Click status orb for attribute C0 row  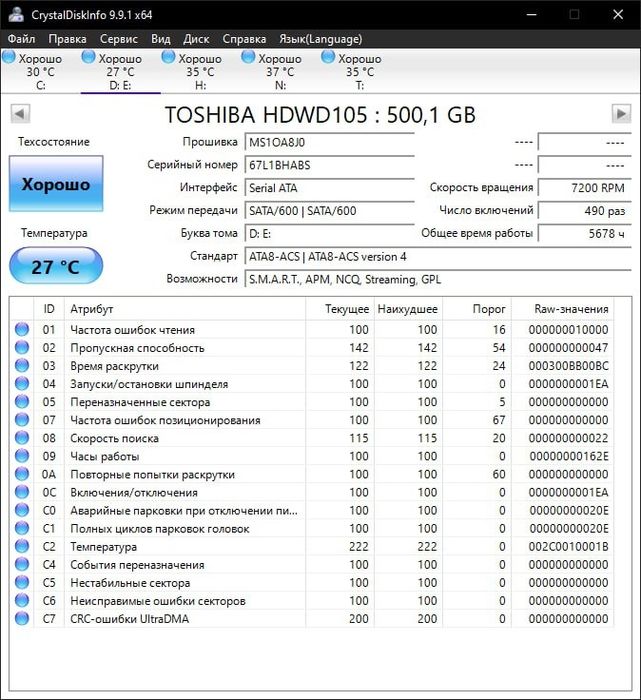pos(22,510)
